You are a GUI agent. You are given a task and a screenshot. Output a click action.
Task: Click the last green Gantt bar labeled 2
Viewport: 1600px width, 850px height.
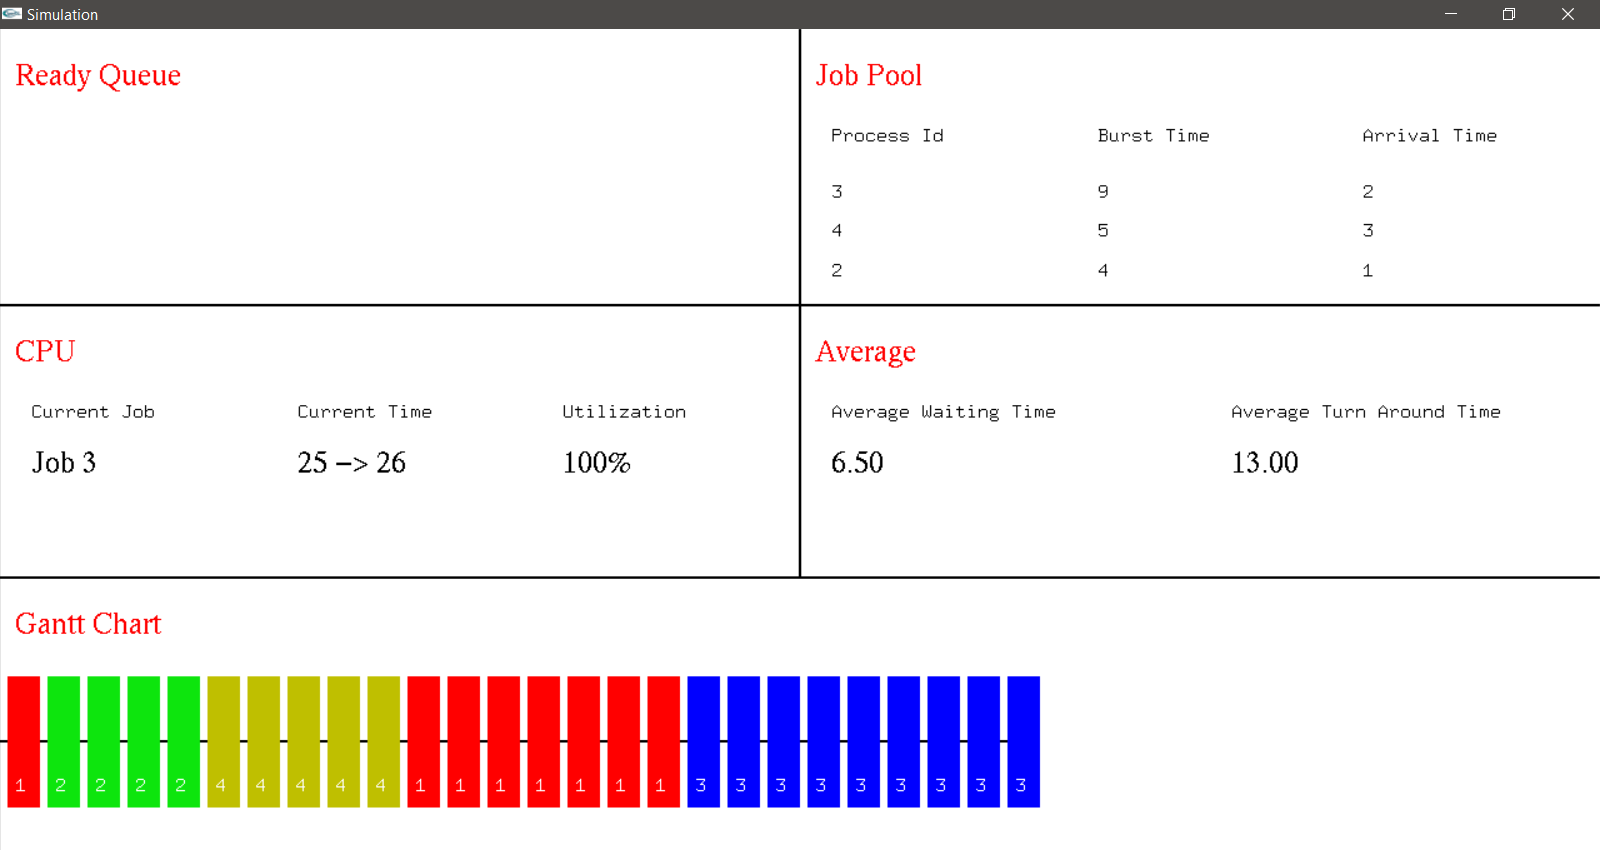[184, 742]
